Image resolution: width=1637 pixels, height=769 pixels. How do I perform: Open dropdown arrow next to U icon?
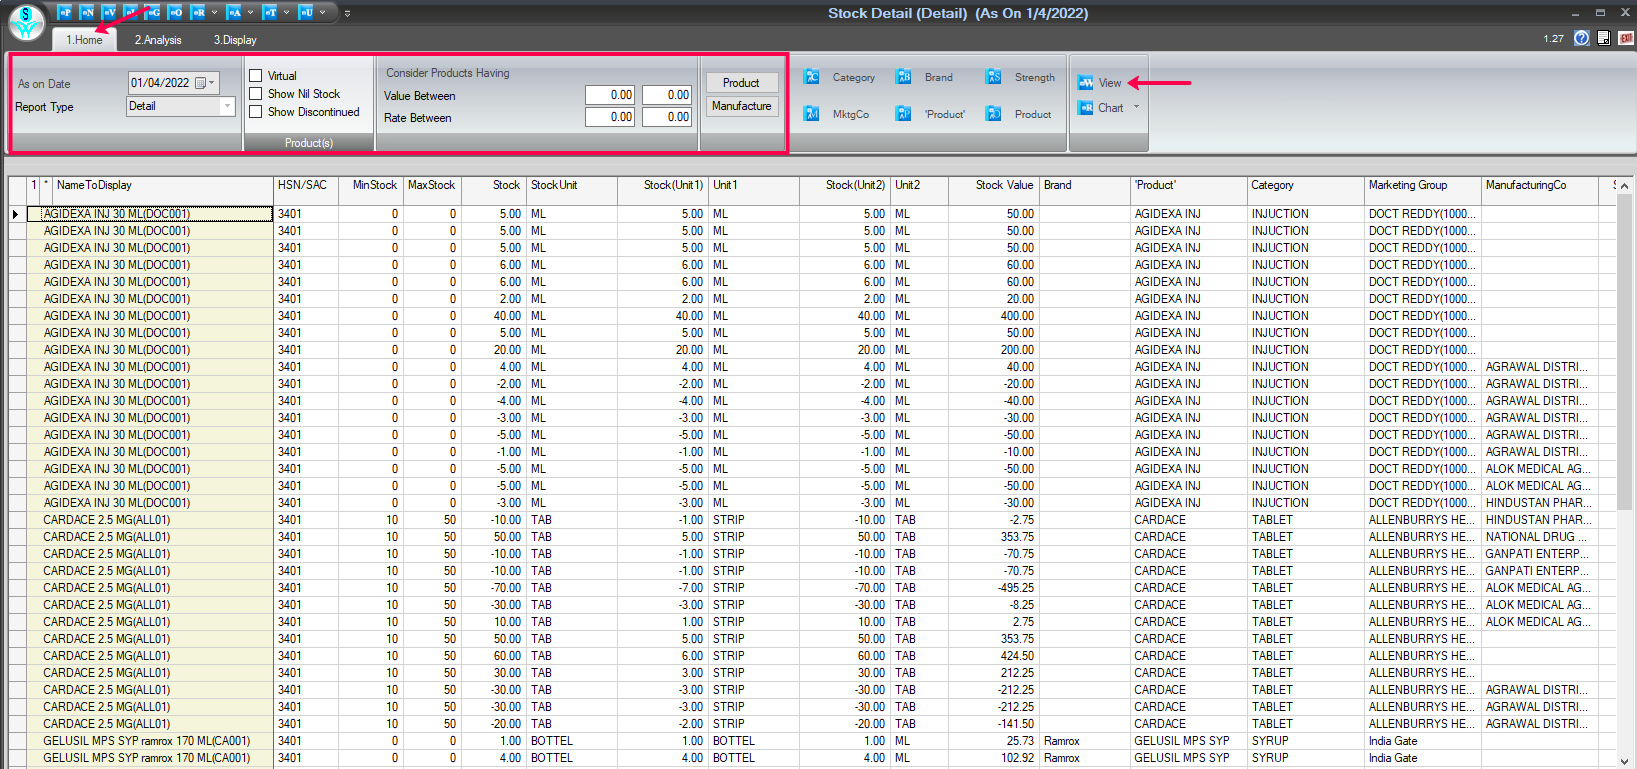tap(322, 13)
